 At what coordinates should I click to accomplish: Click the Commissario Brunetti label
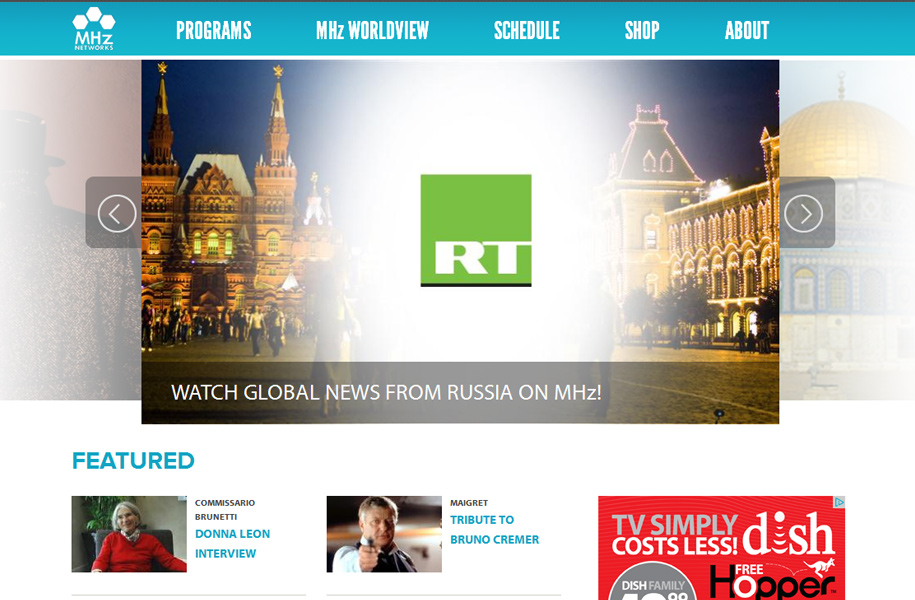pos(225,510)
